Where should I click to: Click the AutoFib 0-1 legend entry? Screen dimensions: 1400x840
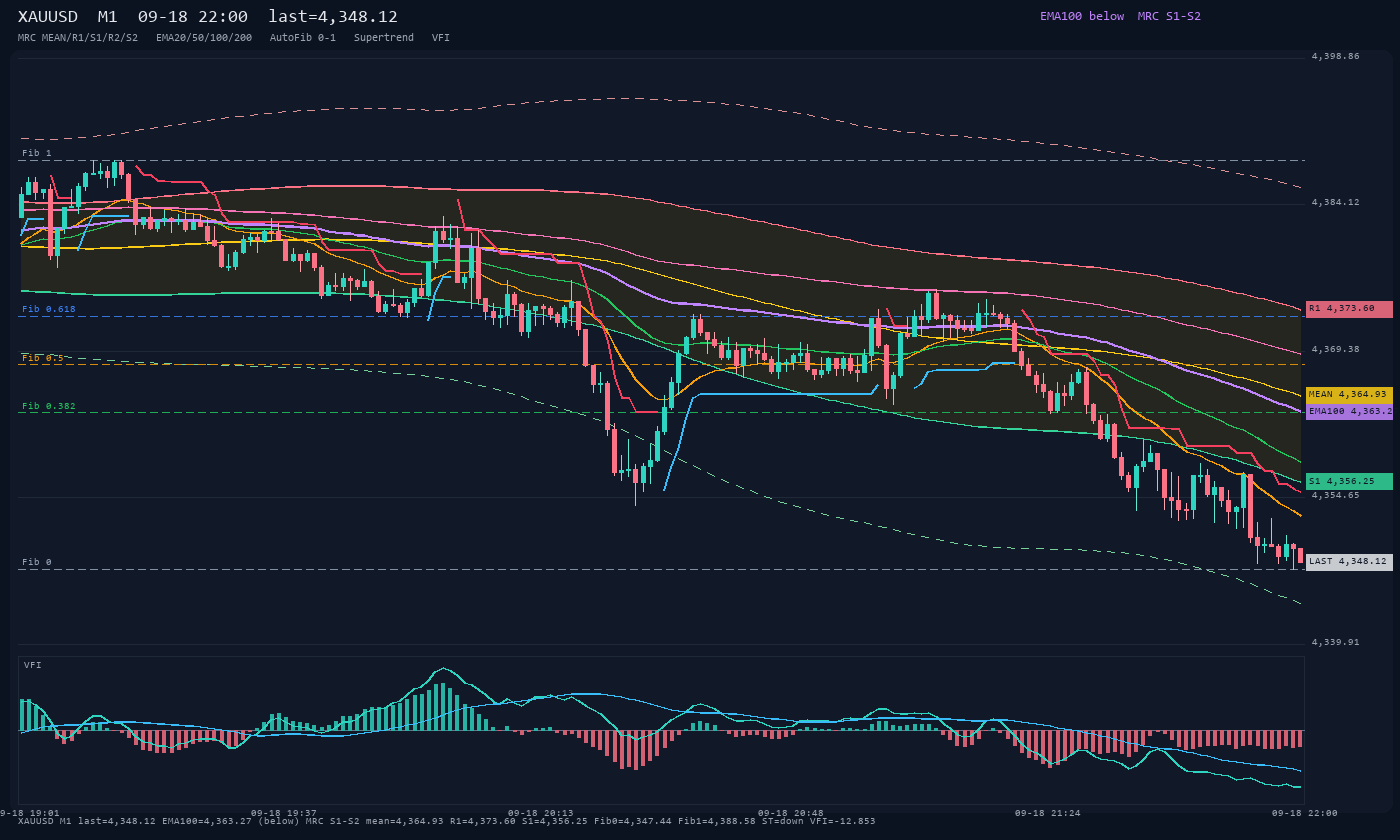[303, 37]
